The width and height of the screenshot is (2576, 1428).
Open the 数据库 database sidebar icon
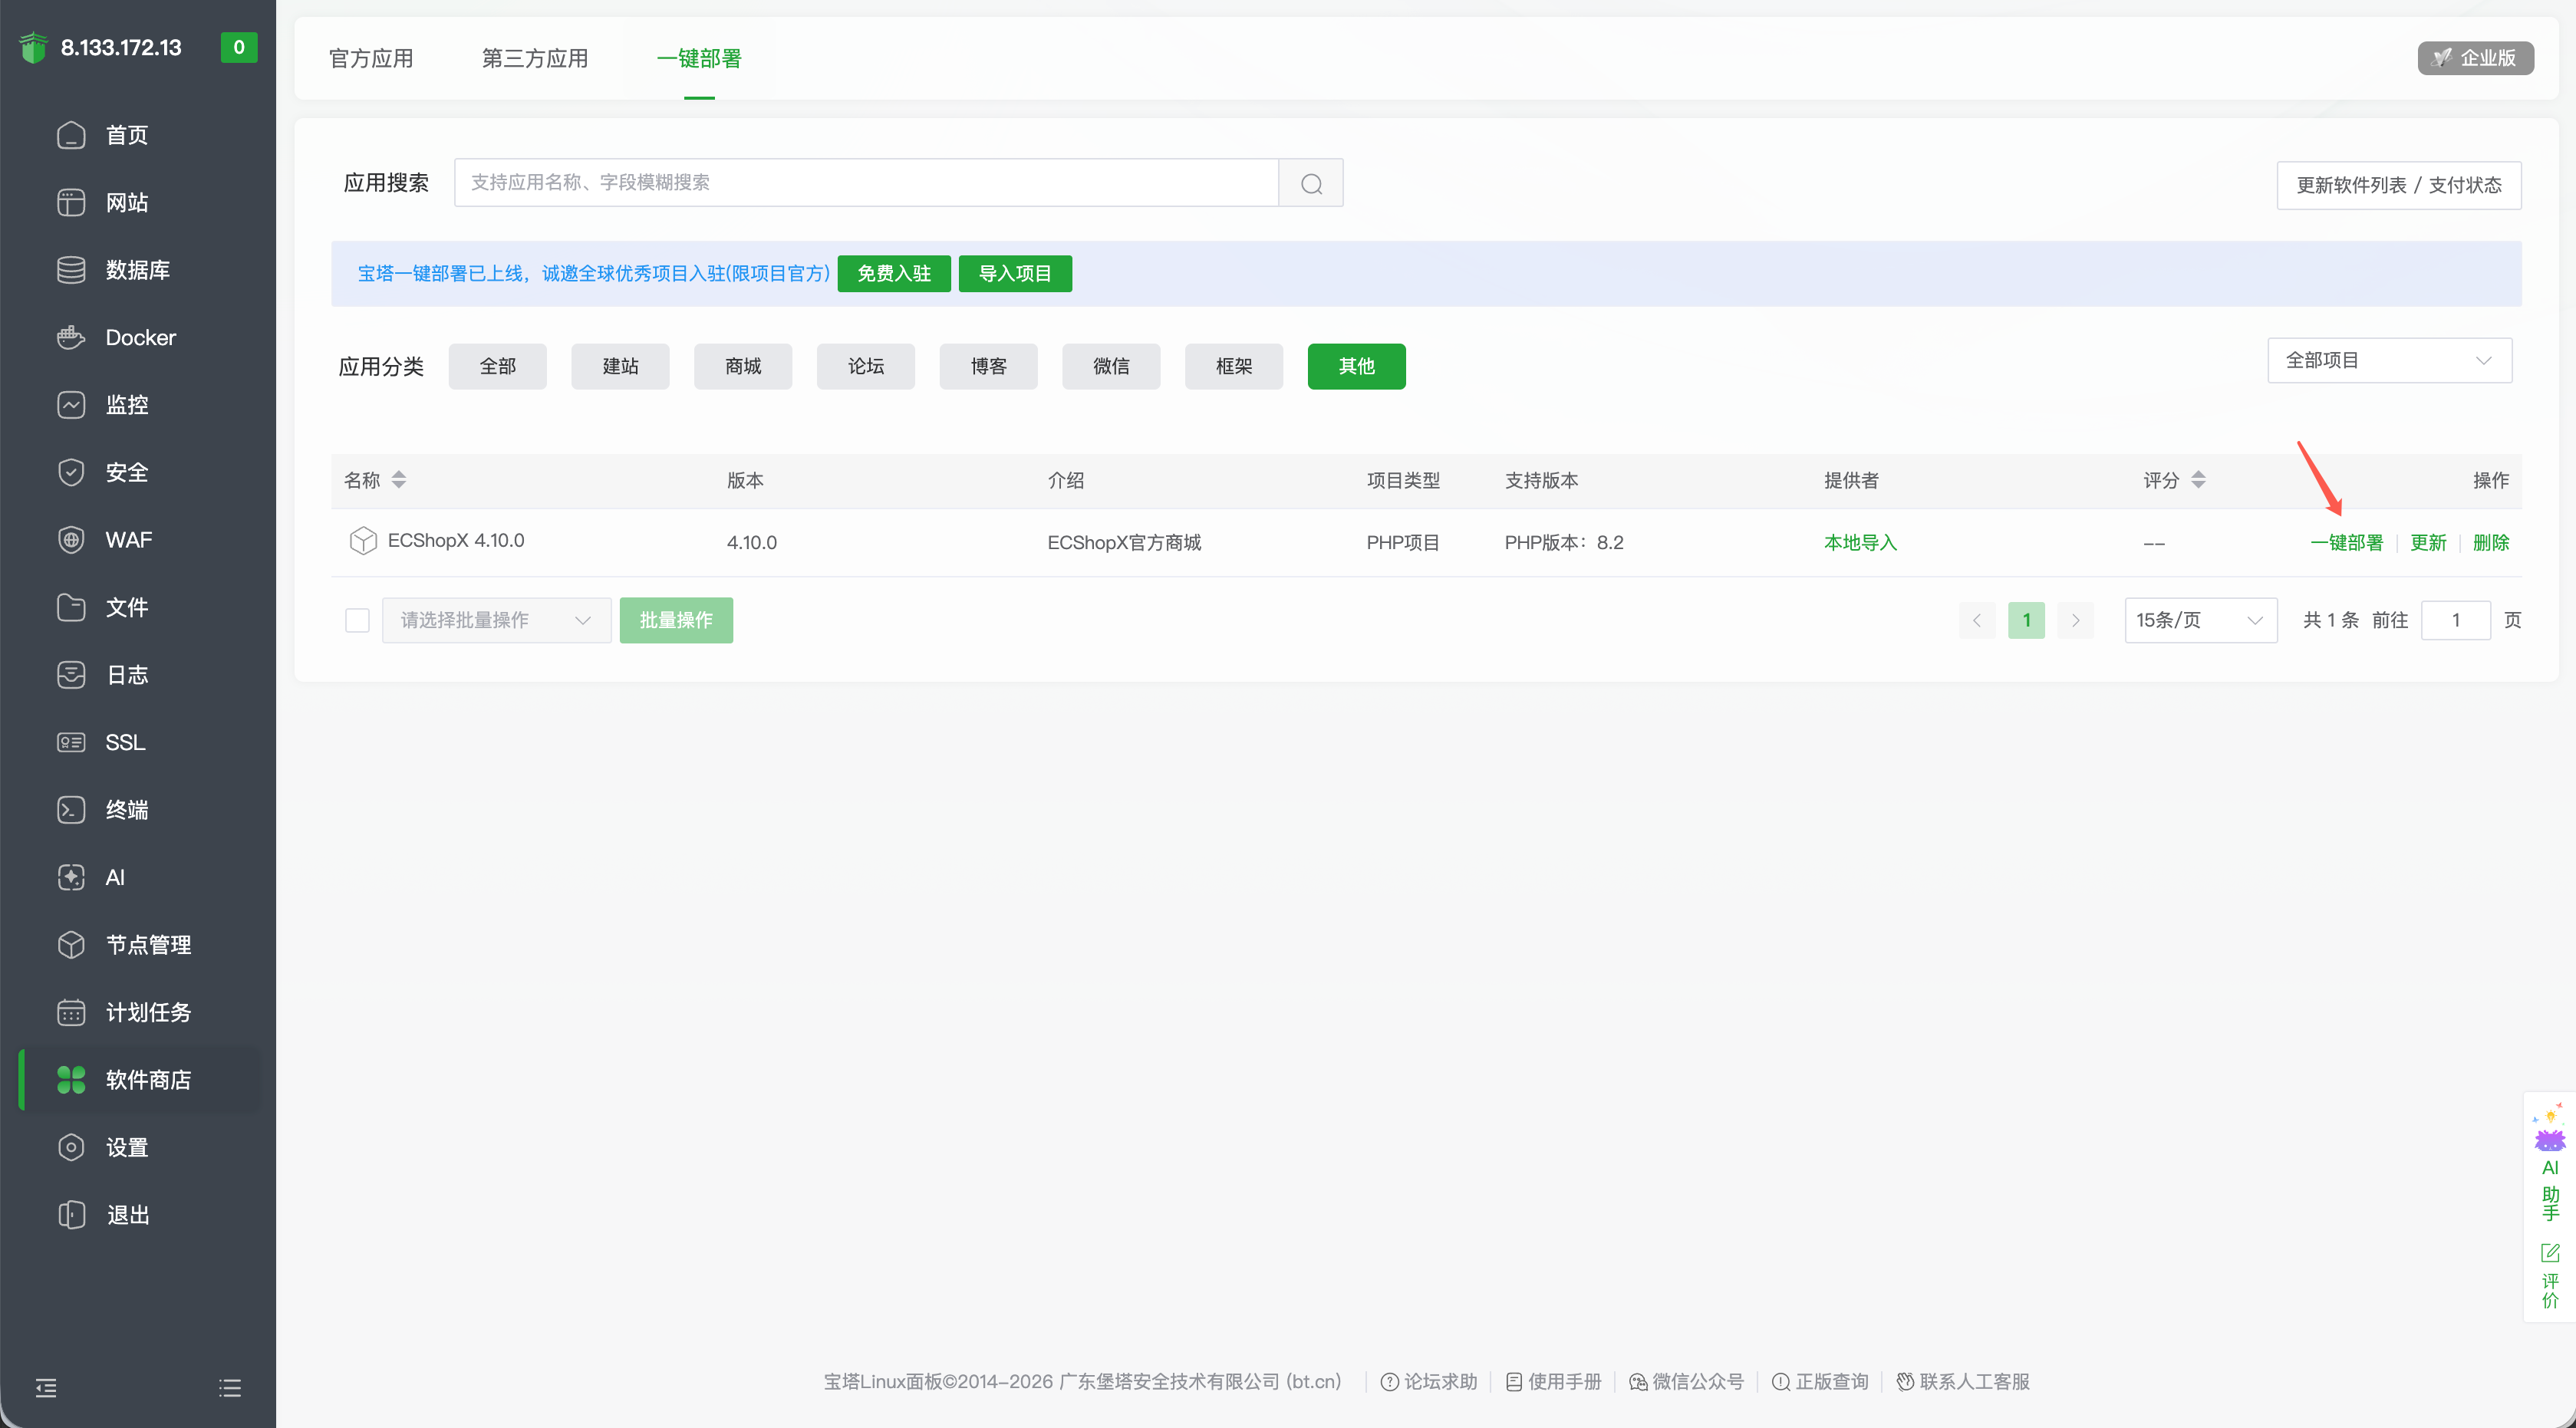[x=71, y=270]
